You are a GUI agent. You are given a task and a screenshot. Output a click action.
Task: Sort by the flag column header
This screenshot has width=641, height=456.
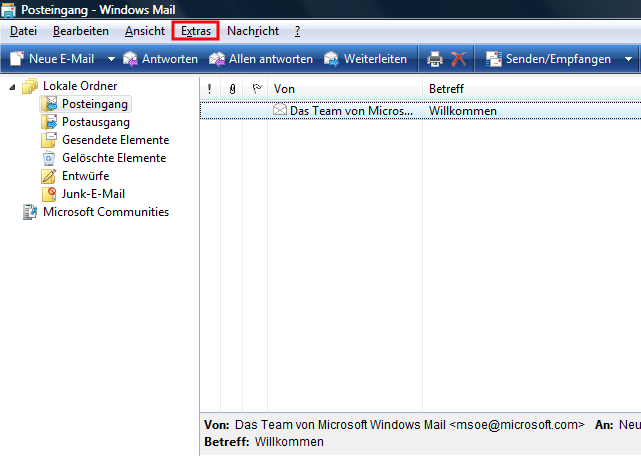click(255, 89)
